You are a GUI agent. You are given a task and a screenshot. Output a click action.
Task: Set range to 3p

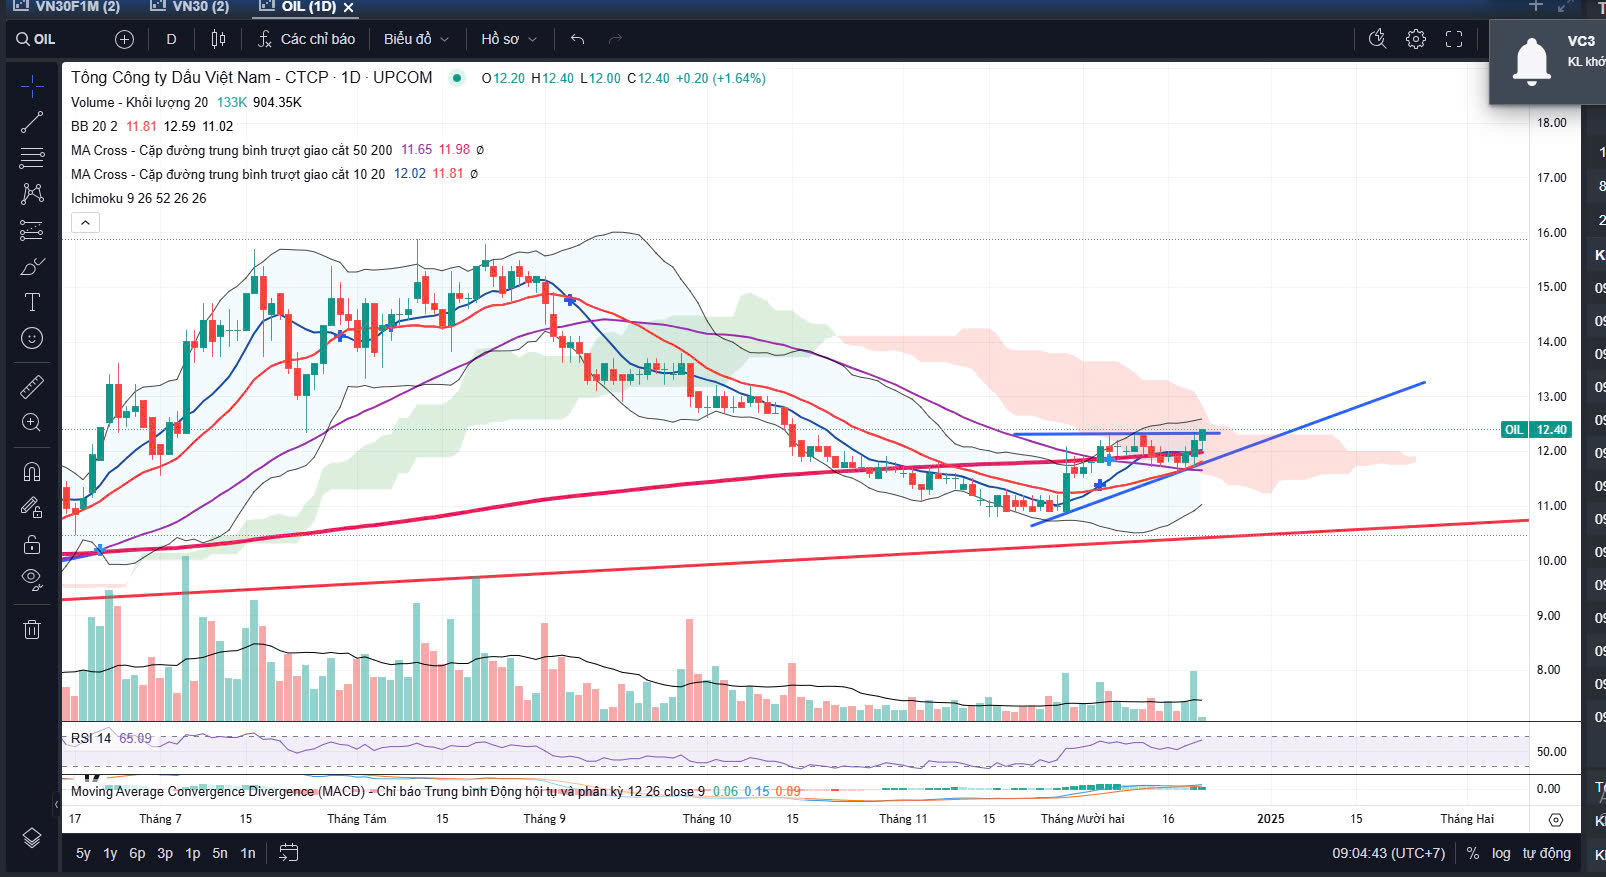point(165,853)
